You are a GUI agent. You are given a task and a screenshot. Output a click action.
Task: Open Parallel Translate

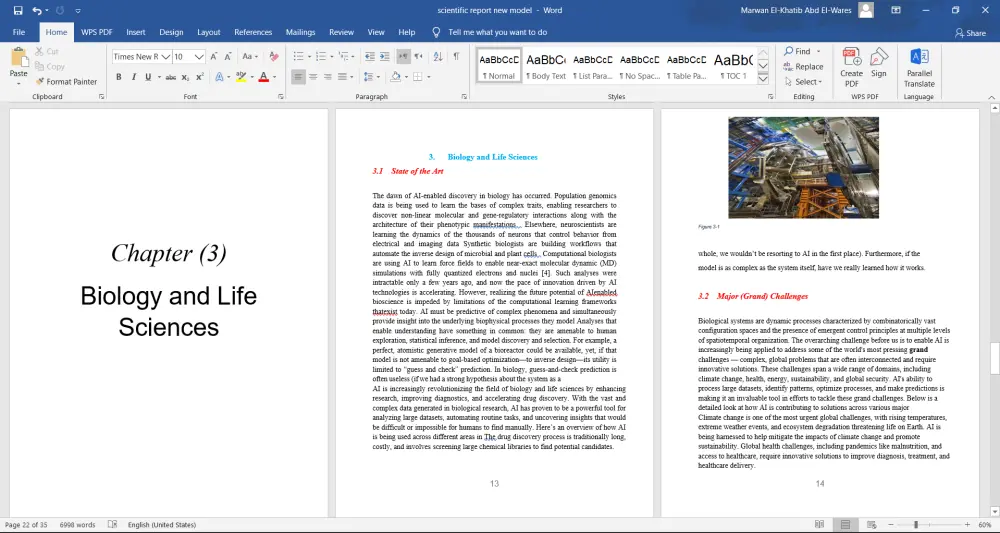click(x=919, y=68)
